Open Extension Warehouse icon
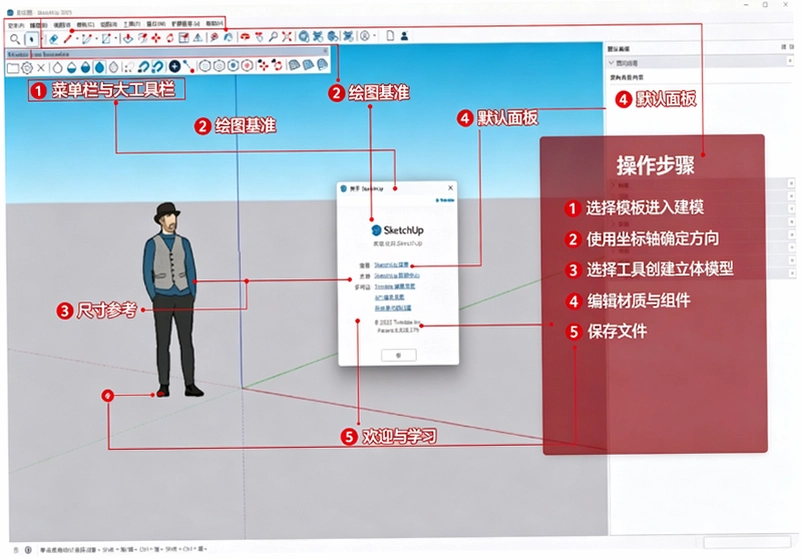 318,36
